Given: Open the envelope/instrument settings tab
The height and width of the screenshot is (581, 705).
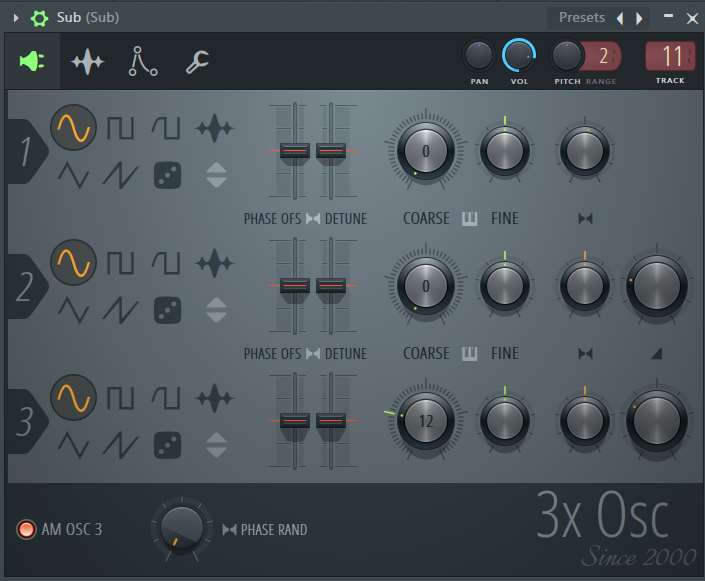Looking at the screenshot, I should [x=87, y=62].
